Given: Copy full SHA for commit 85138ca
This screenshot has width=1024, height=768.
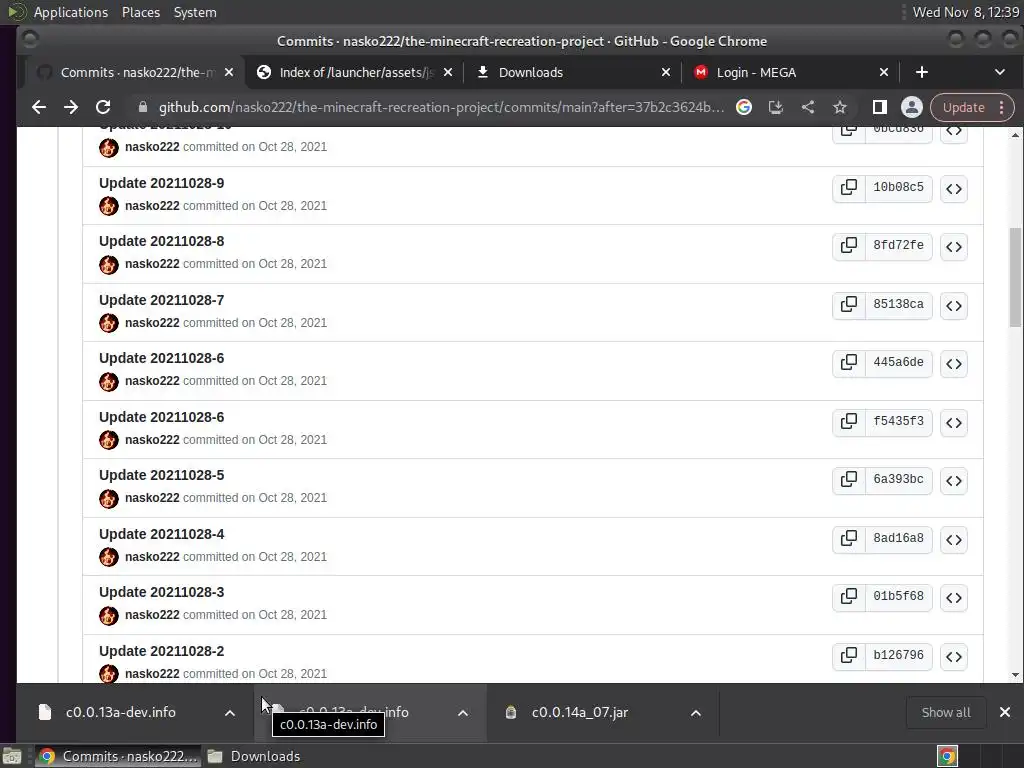Looking at the screenshot, I should (848, 304).
